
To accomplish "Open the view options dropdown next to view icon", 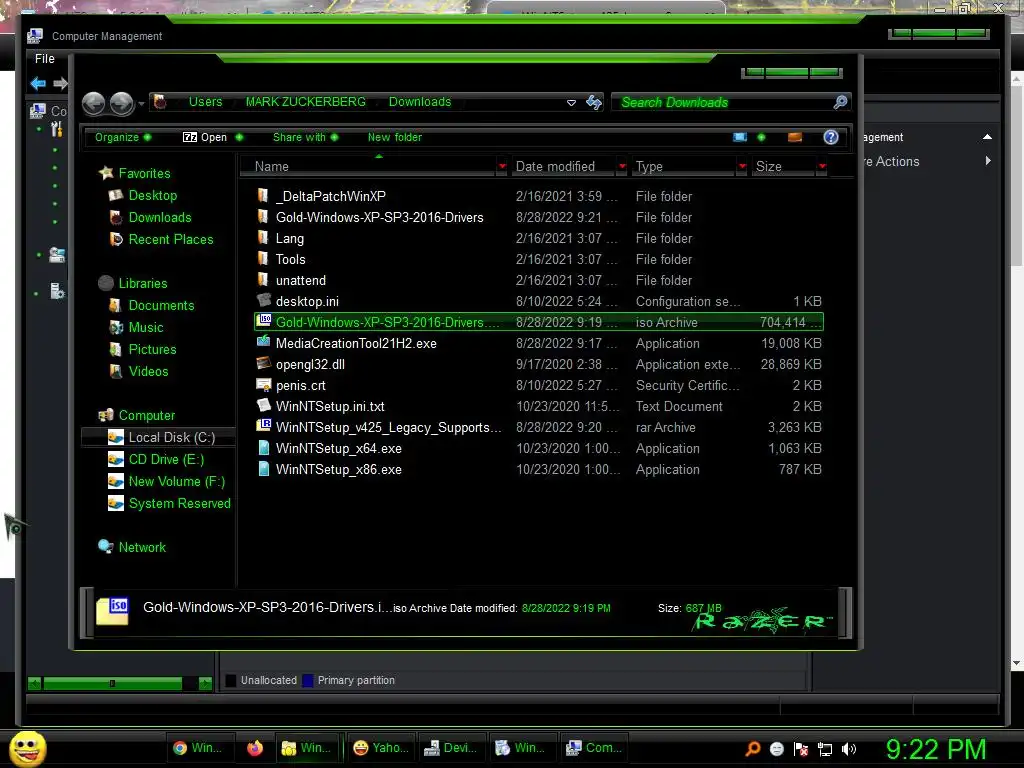I will pyautogui.click(x=761, y=137).
